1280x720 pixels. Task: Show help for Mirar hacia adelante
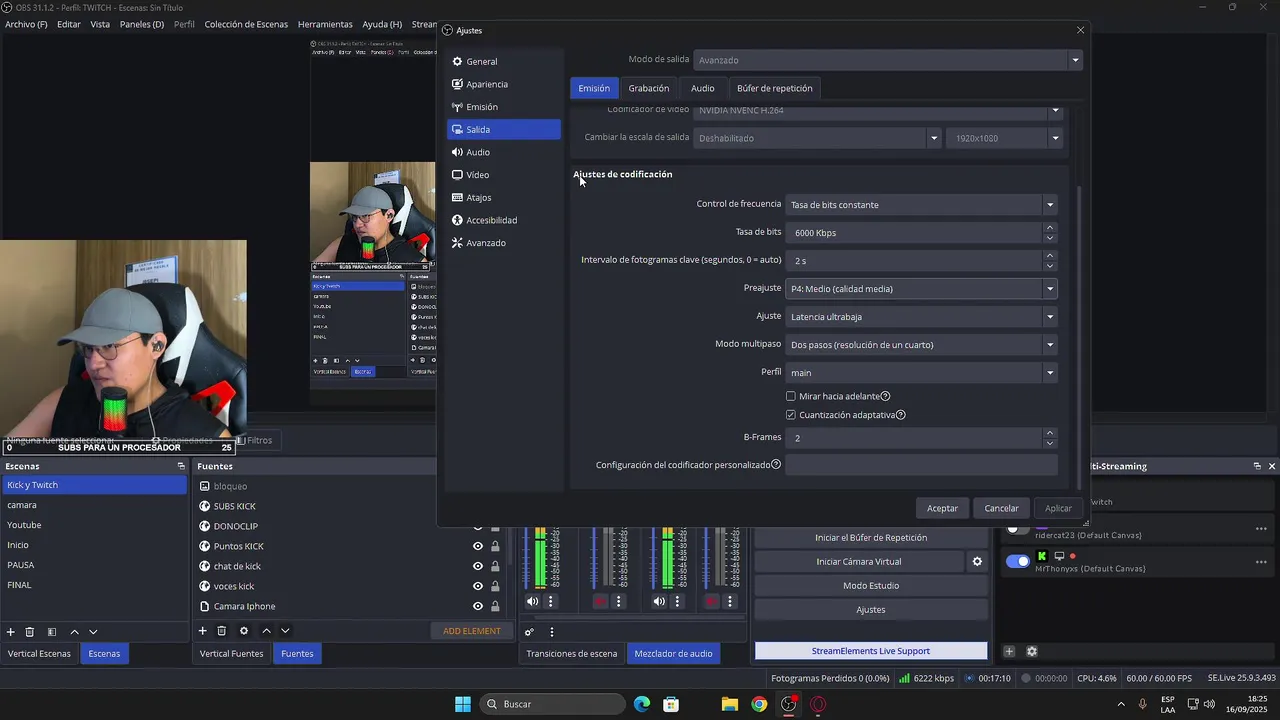(x=885, y=397)
